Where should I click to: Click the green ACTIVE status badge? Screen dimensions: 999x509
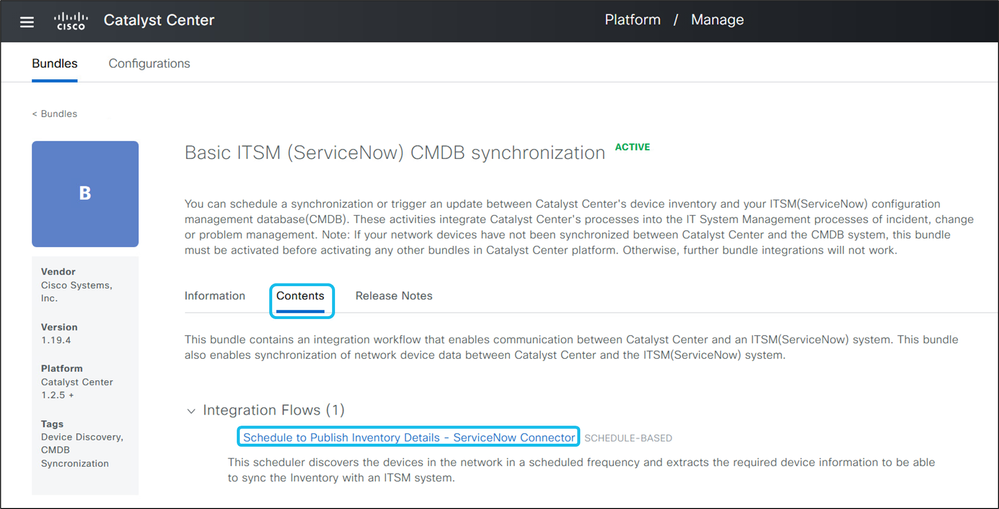tap(632, 147)
